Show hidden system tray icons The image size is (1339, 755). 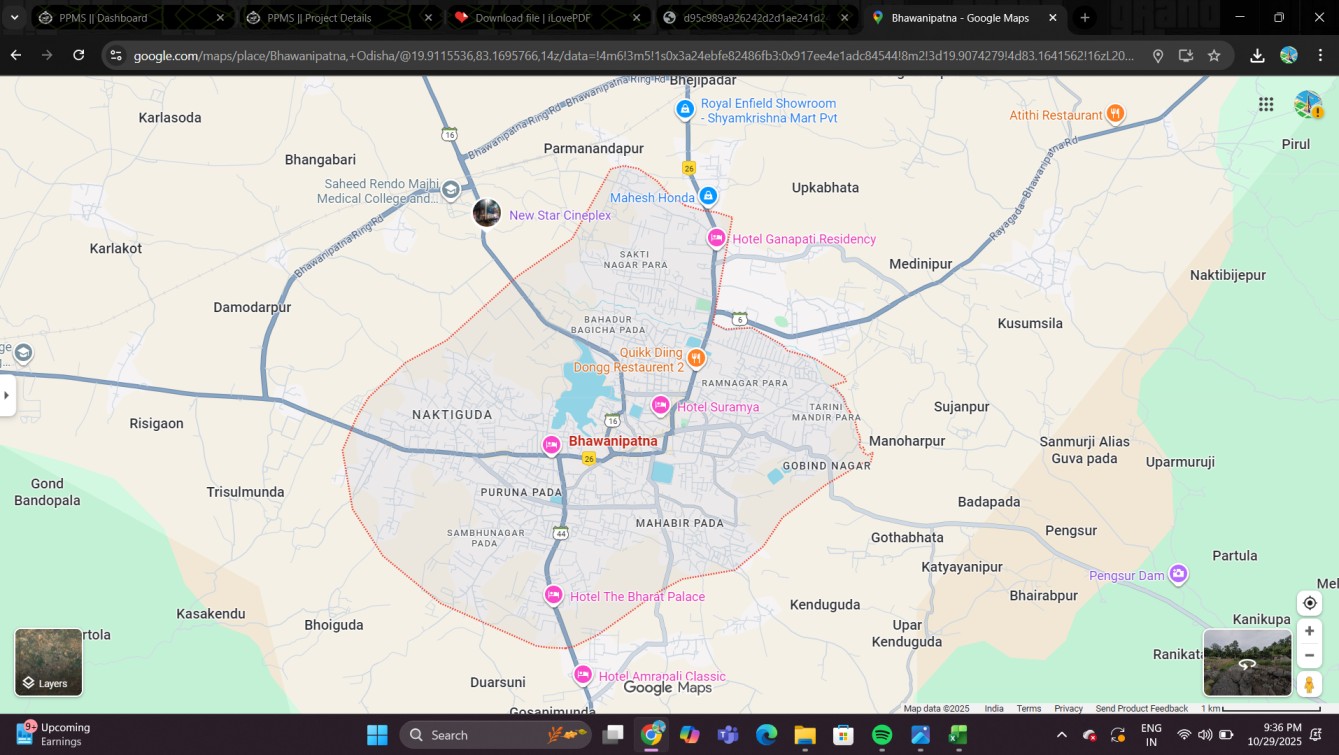pos(1062,736)
